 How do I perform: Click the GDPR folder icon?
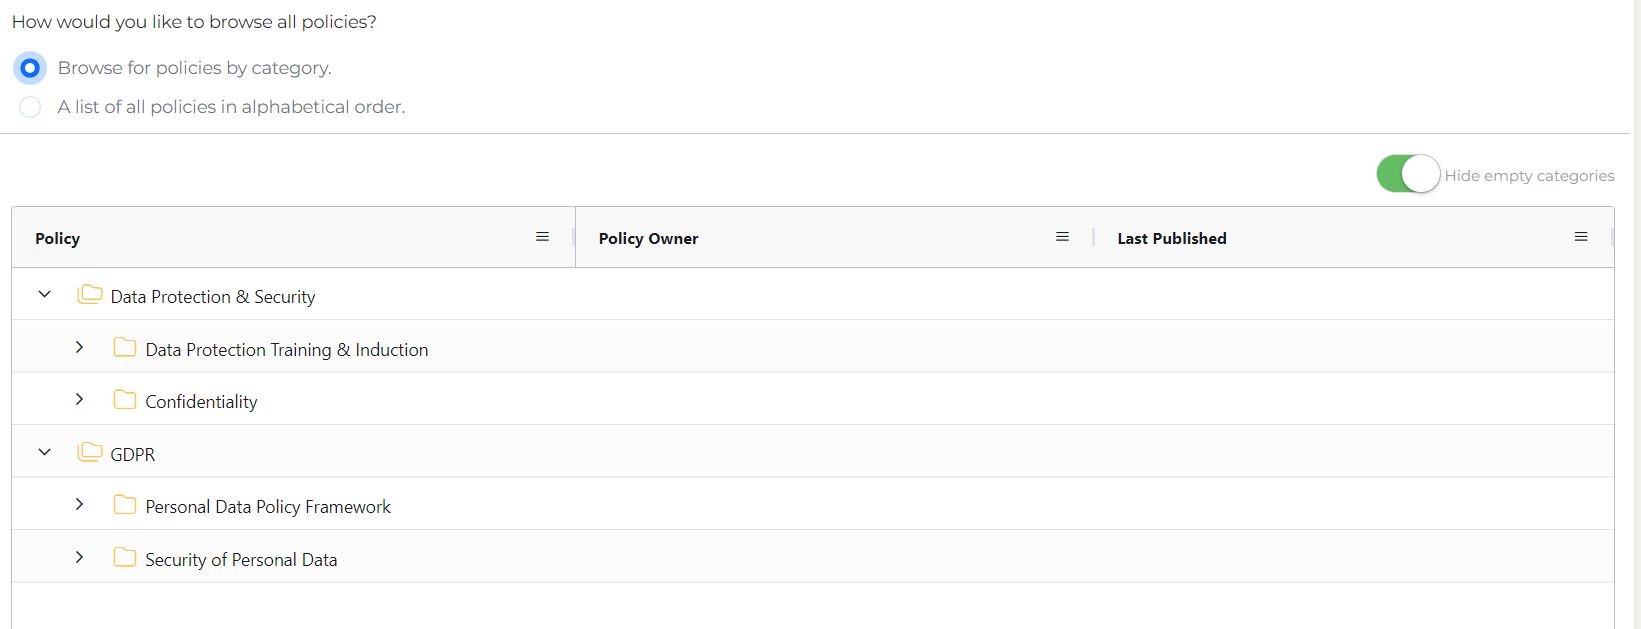(89, 451)
